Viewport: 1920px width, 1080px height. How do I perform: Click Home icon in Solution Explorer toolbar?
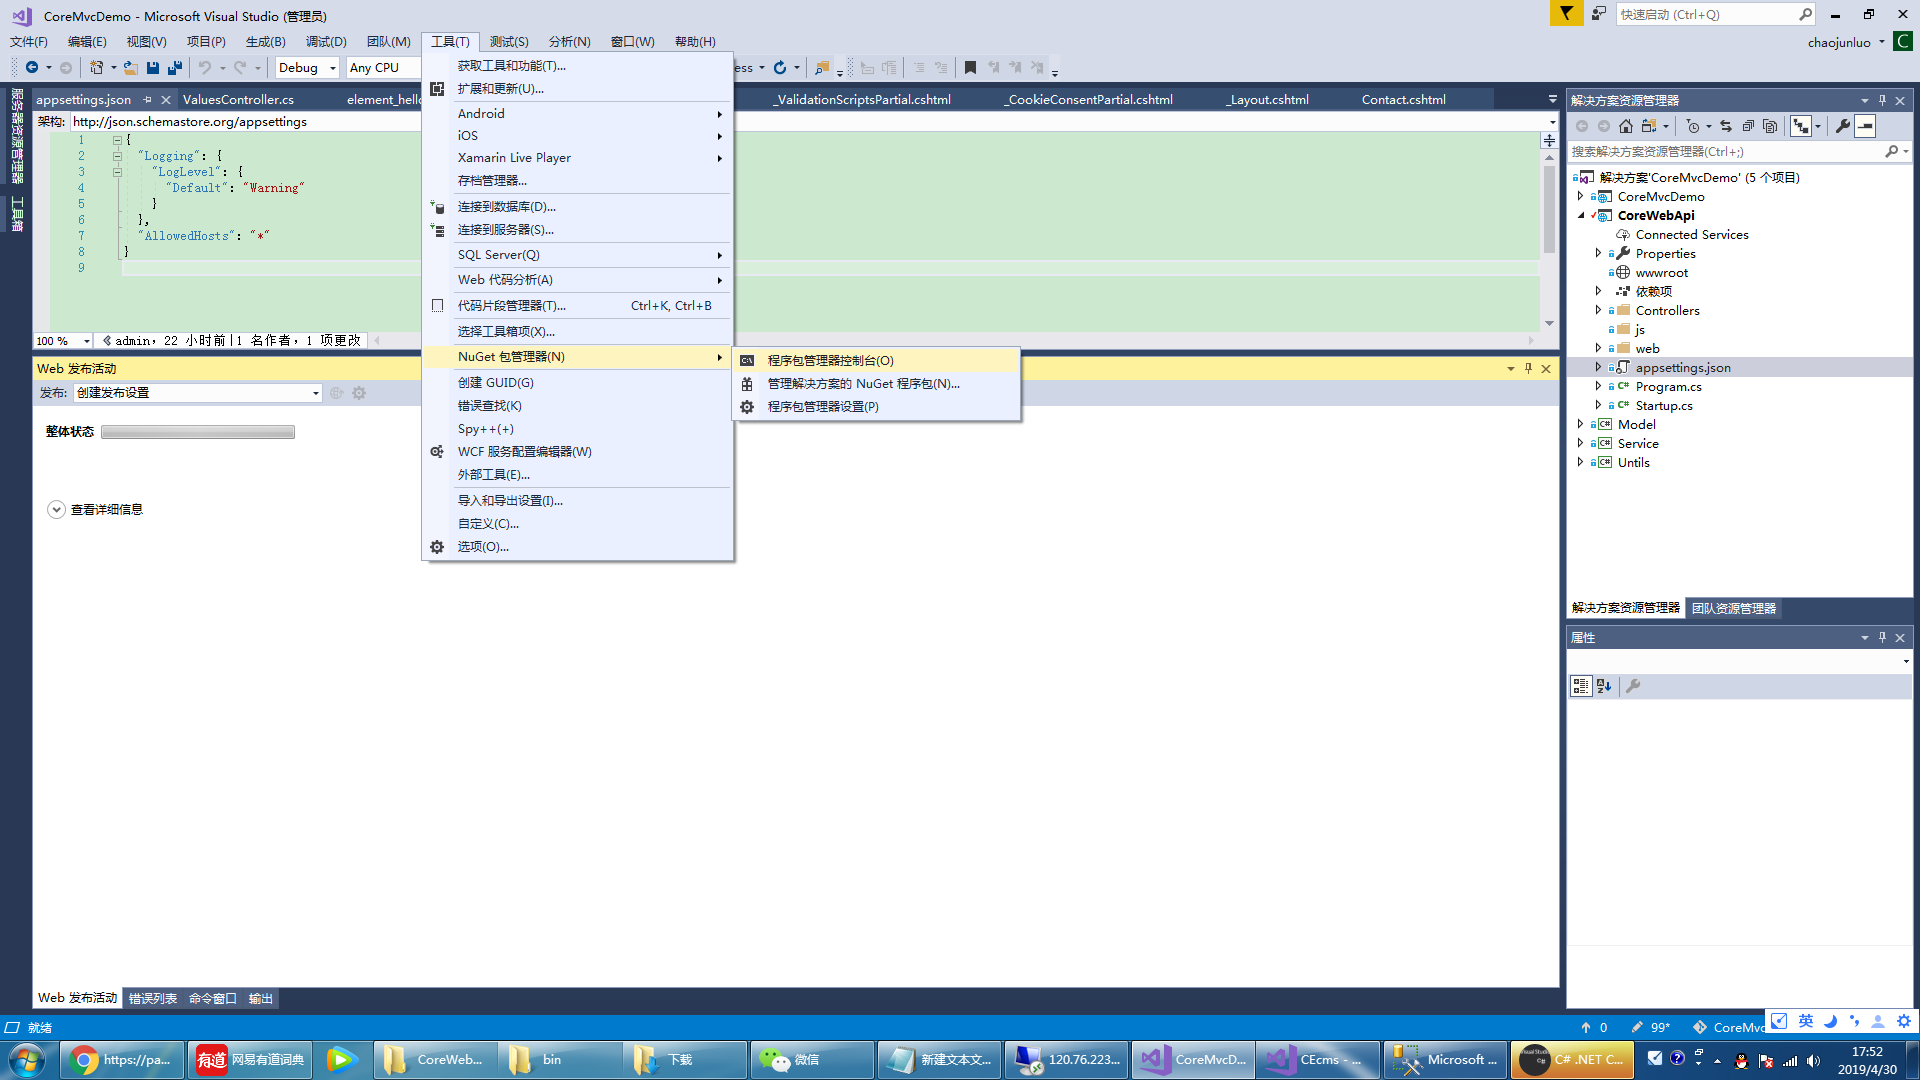click(x=1626, y=126)
